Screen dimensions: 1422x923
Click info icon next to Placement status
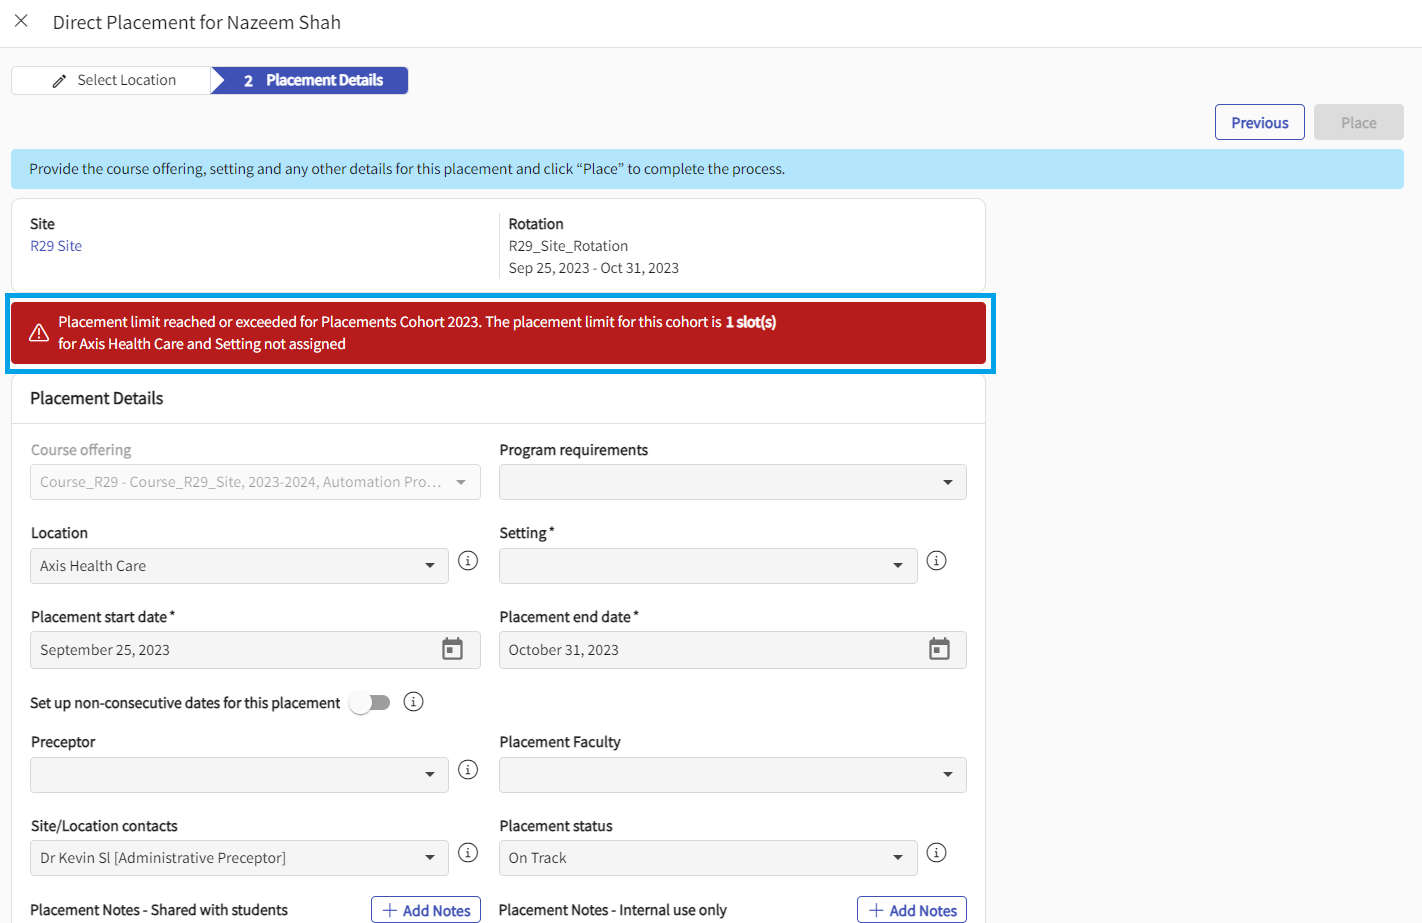click(936, 853)
